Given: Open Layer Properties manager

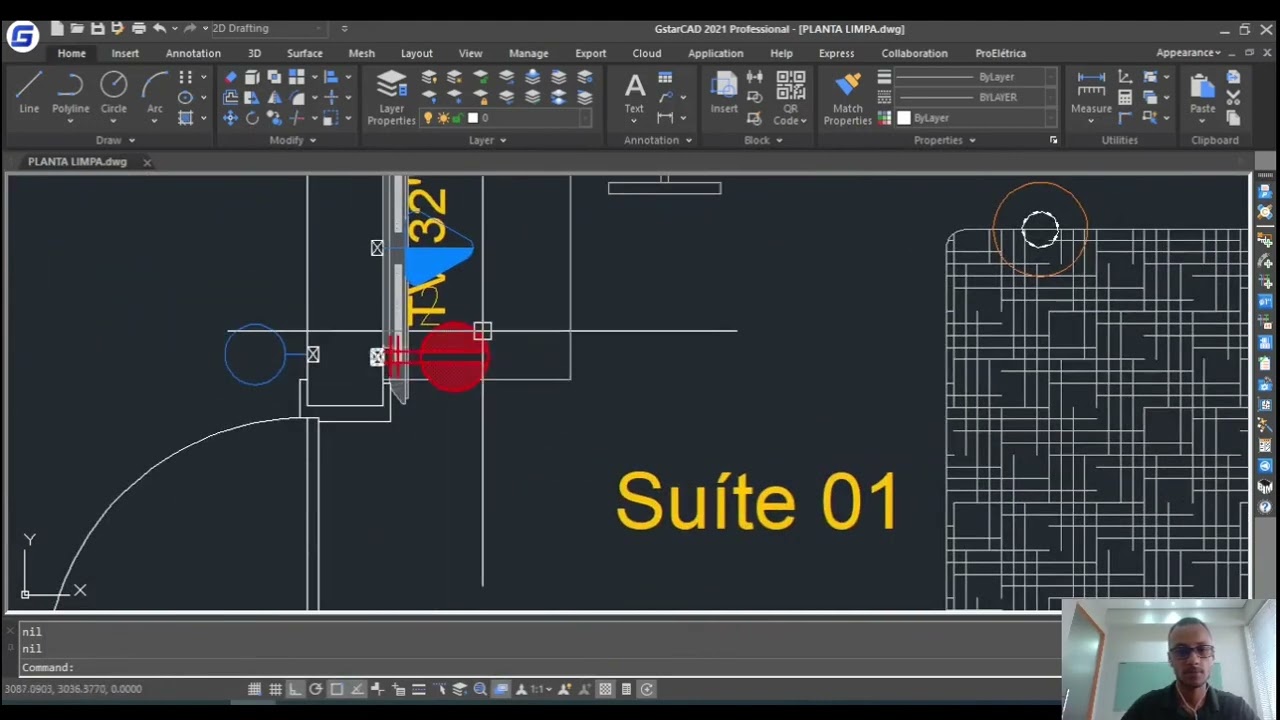Looking at the screenshot, I should 391,98.
